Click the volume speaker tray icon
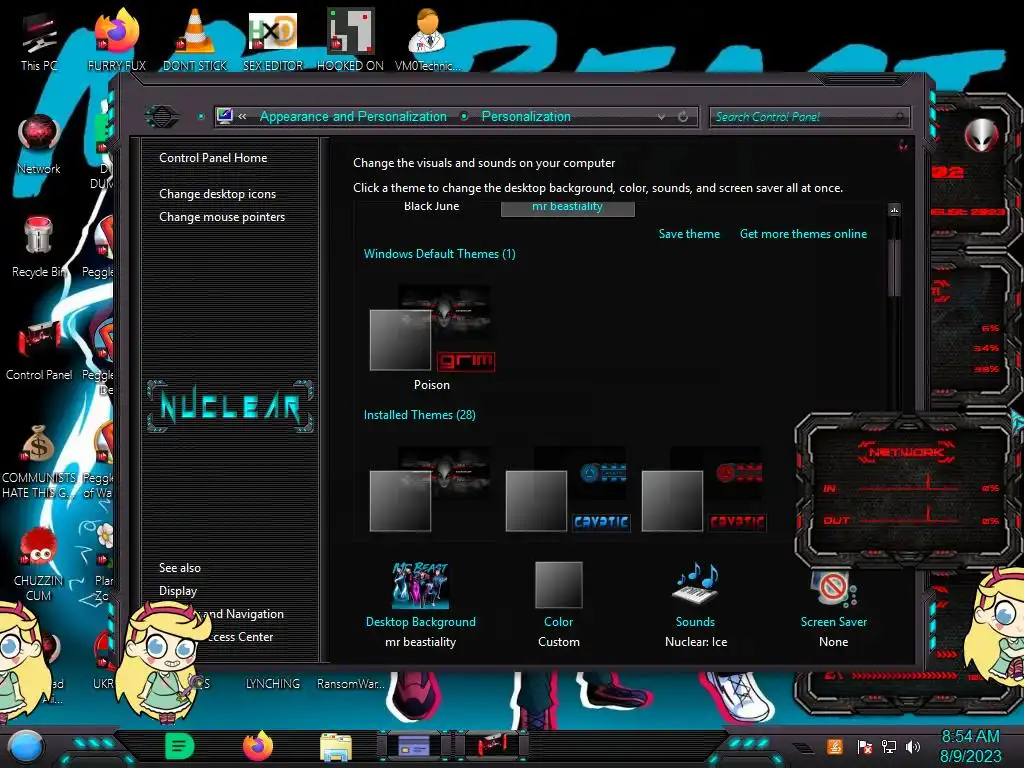 click(913, 746)
